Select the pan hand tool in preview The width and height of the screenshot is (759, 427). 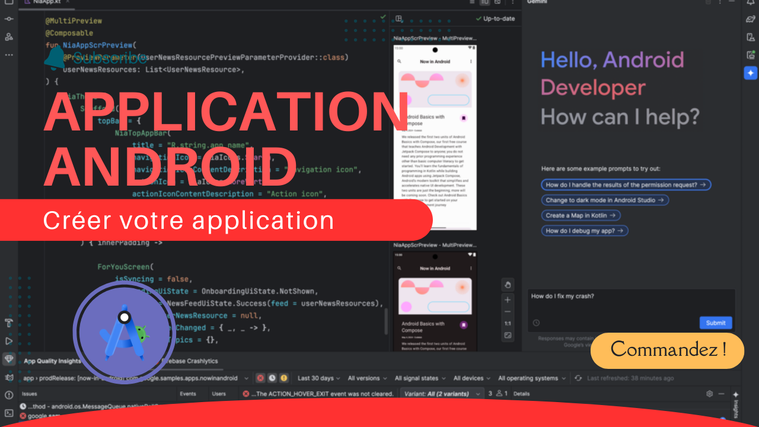pos(508,285)
